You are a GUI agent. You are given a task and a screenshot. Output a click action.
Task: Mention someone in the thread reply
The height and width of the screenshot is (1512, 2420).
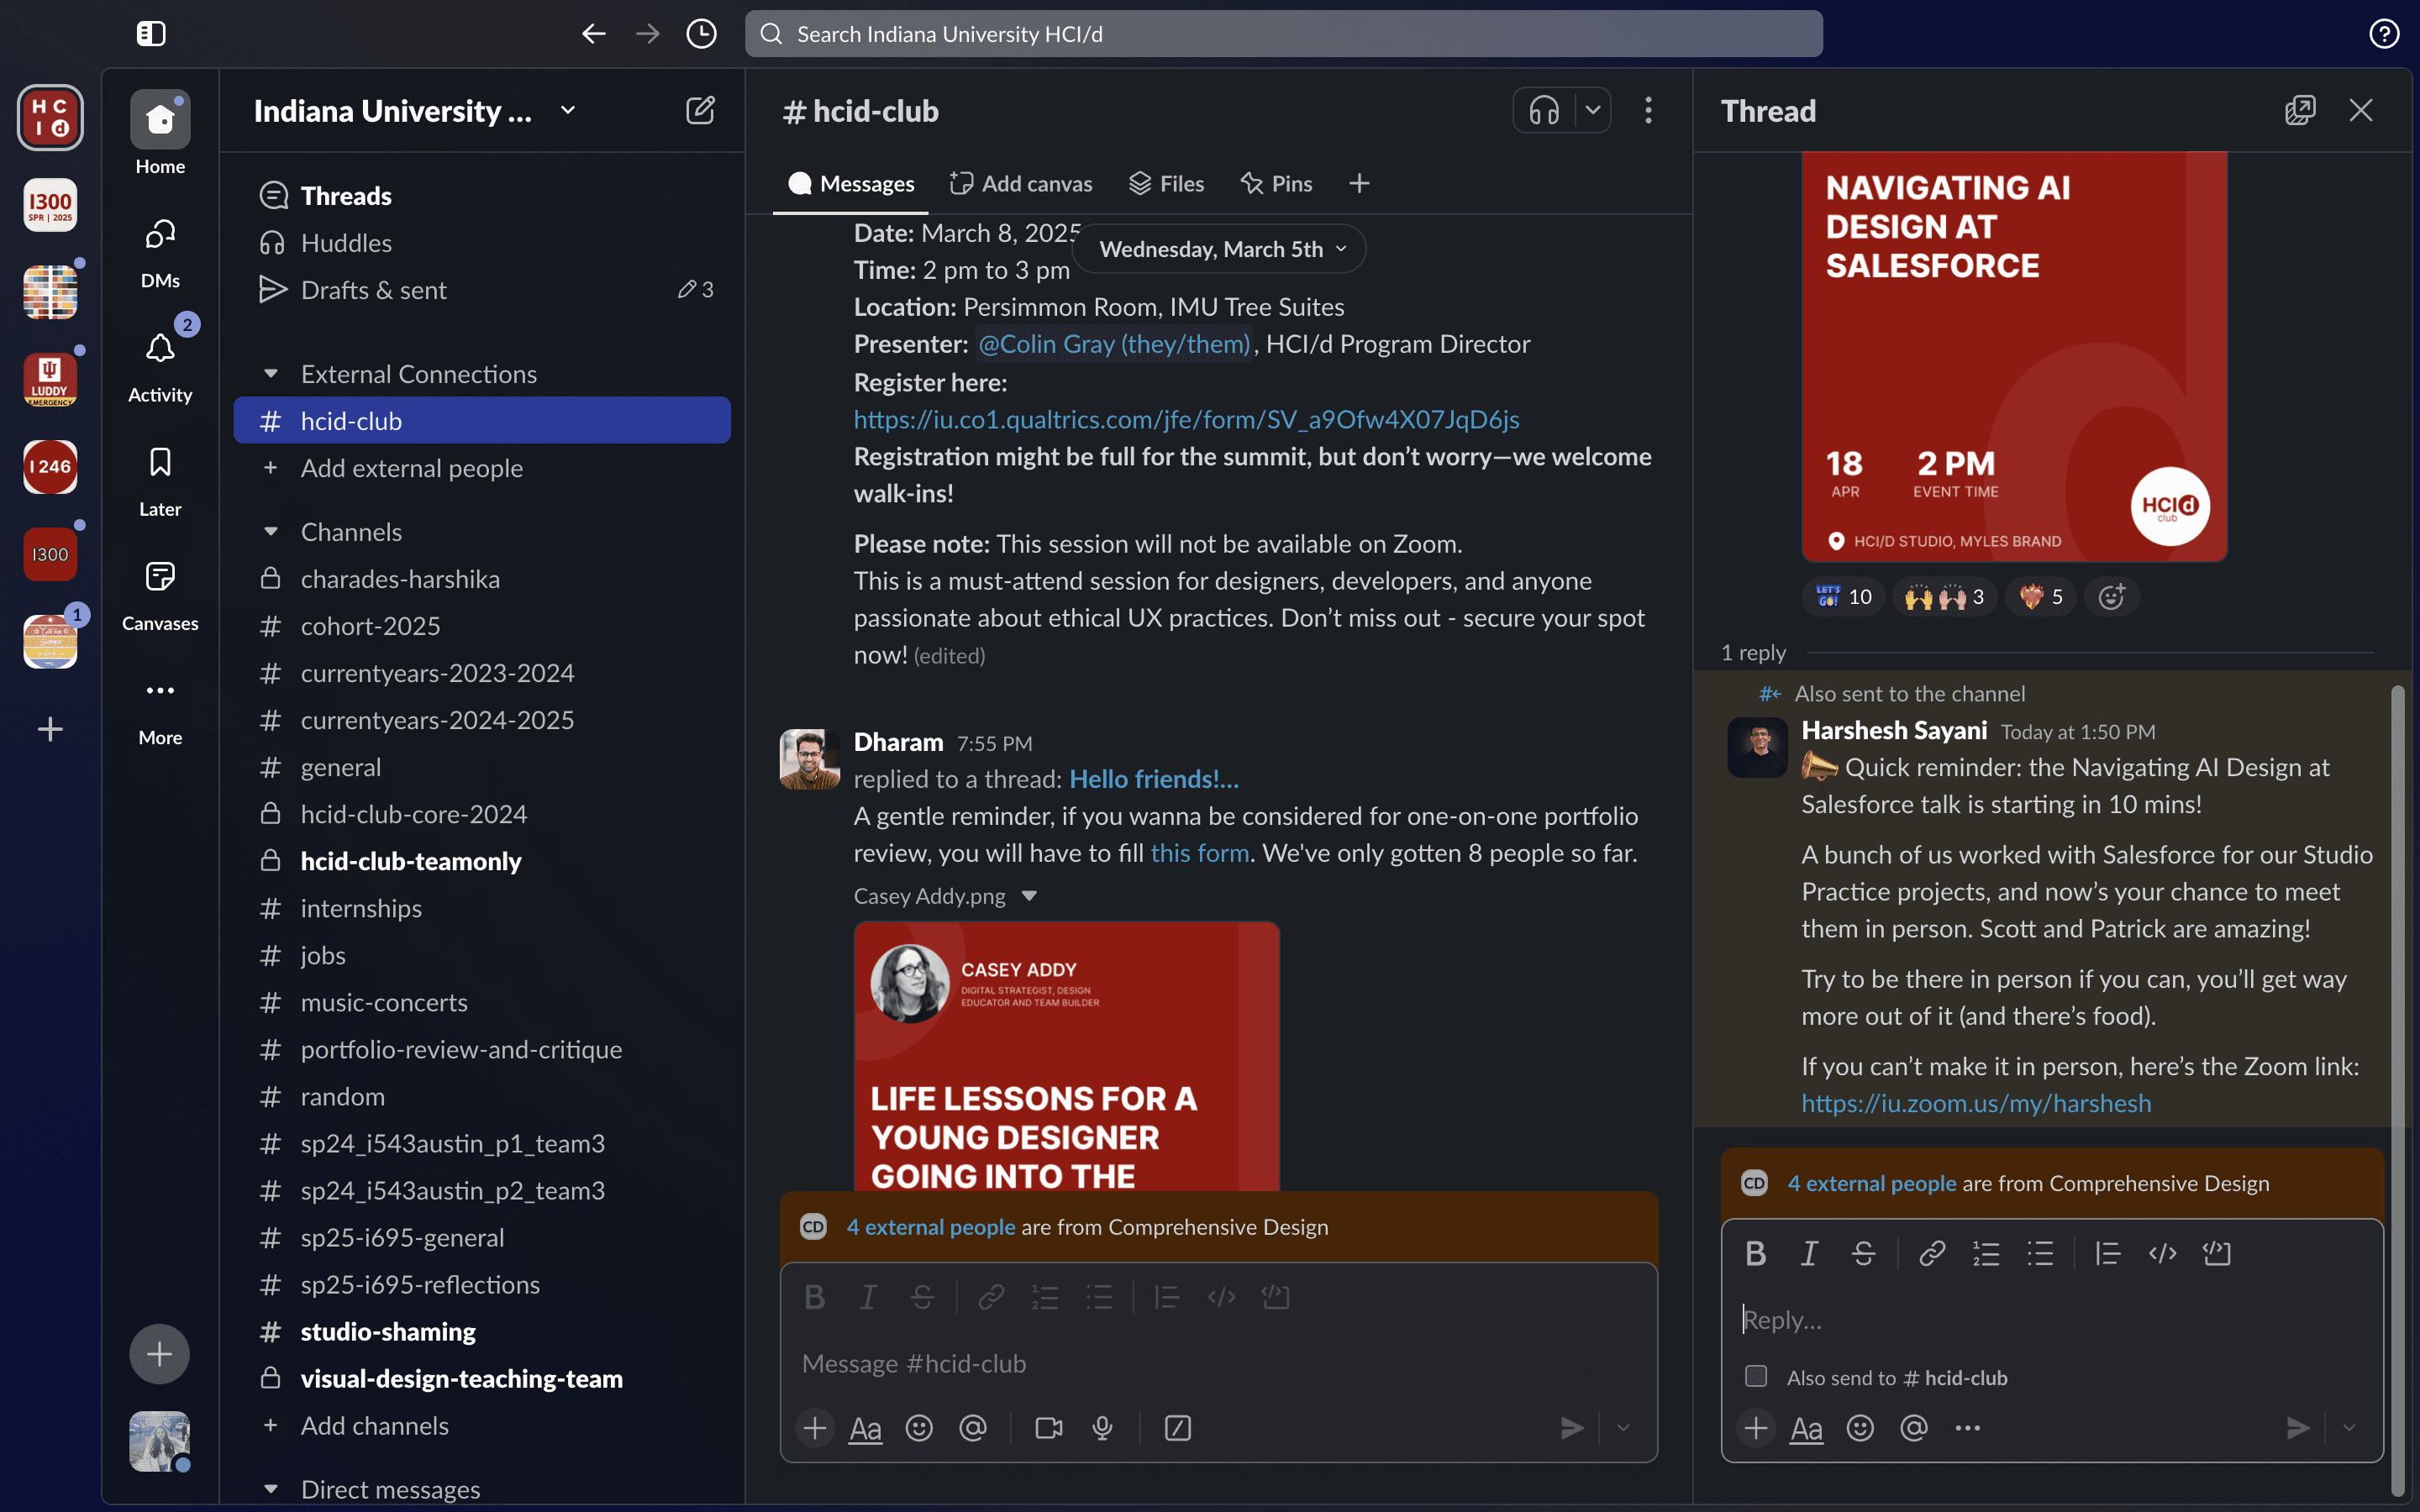1914,1428
